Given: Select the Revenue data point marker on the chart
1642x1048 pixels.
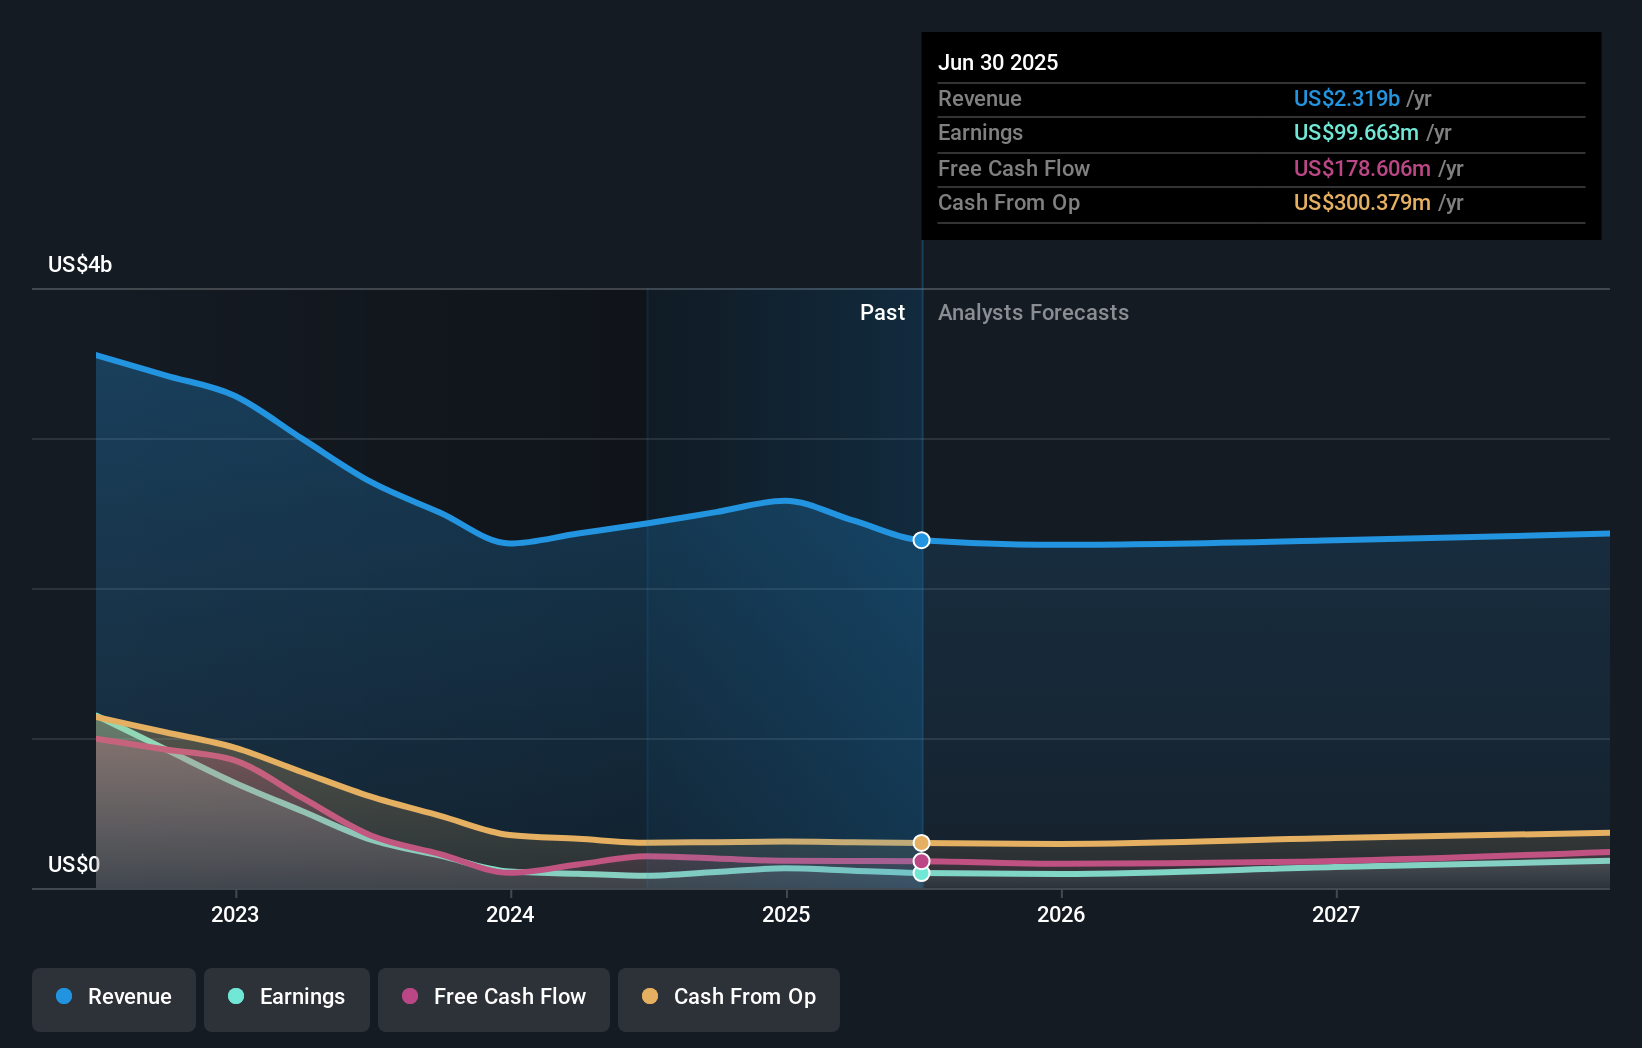Looking at the screenshot, I should 921,540.
